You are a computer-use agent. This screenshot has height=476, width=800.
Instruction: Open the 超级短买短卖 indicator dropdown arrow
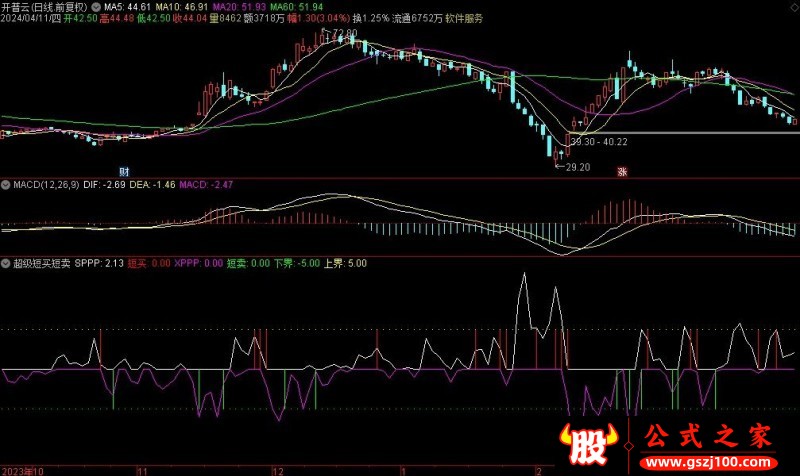6,263
